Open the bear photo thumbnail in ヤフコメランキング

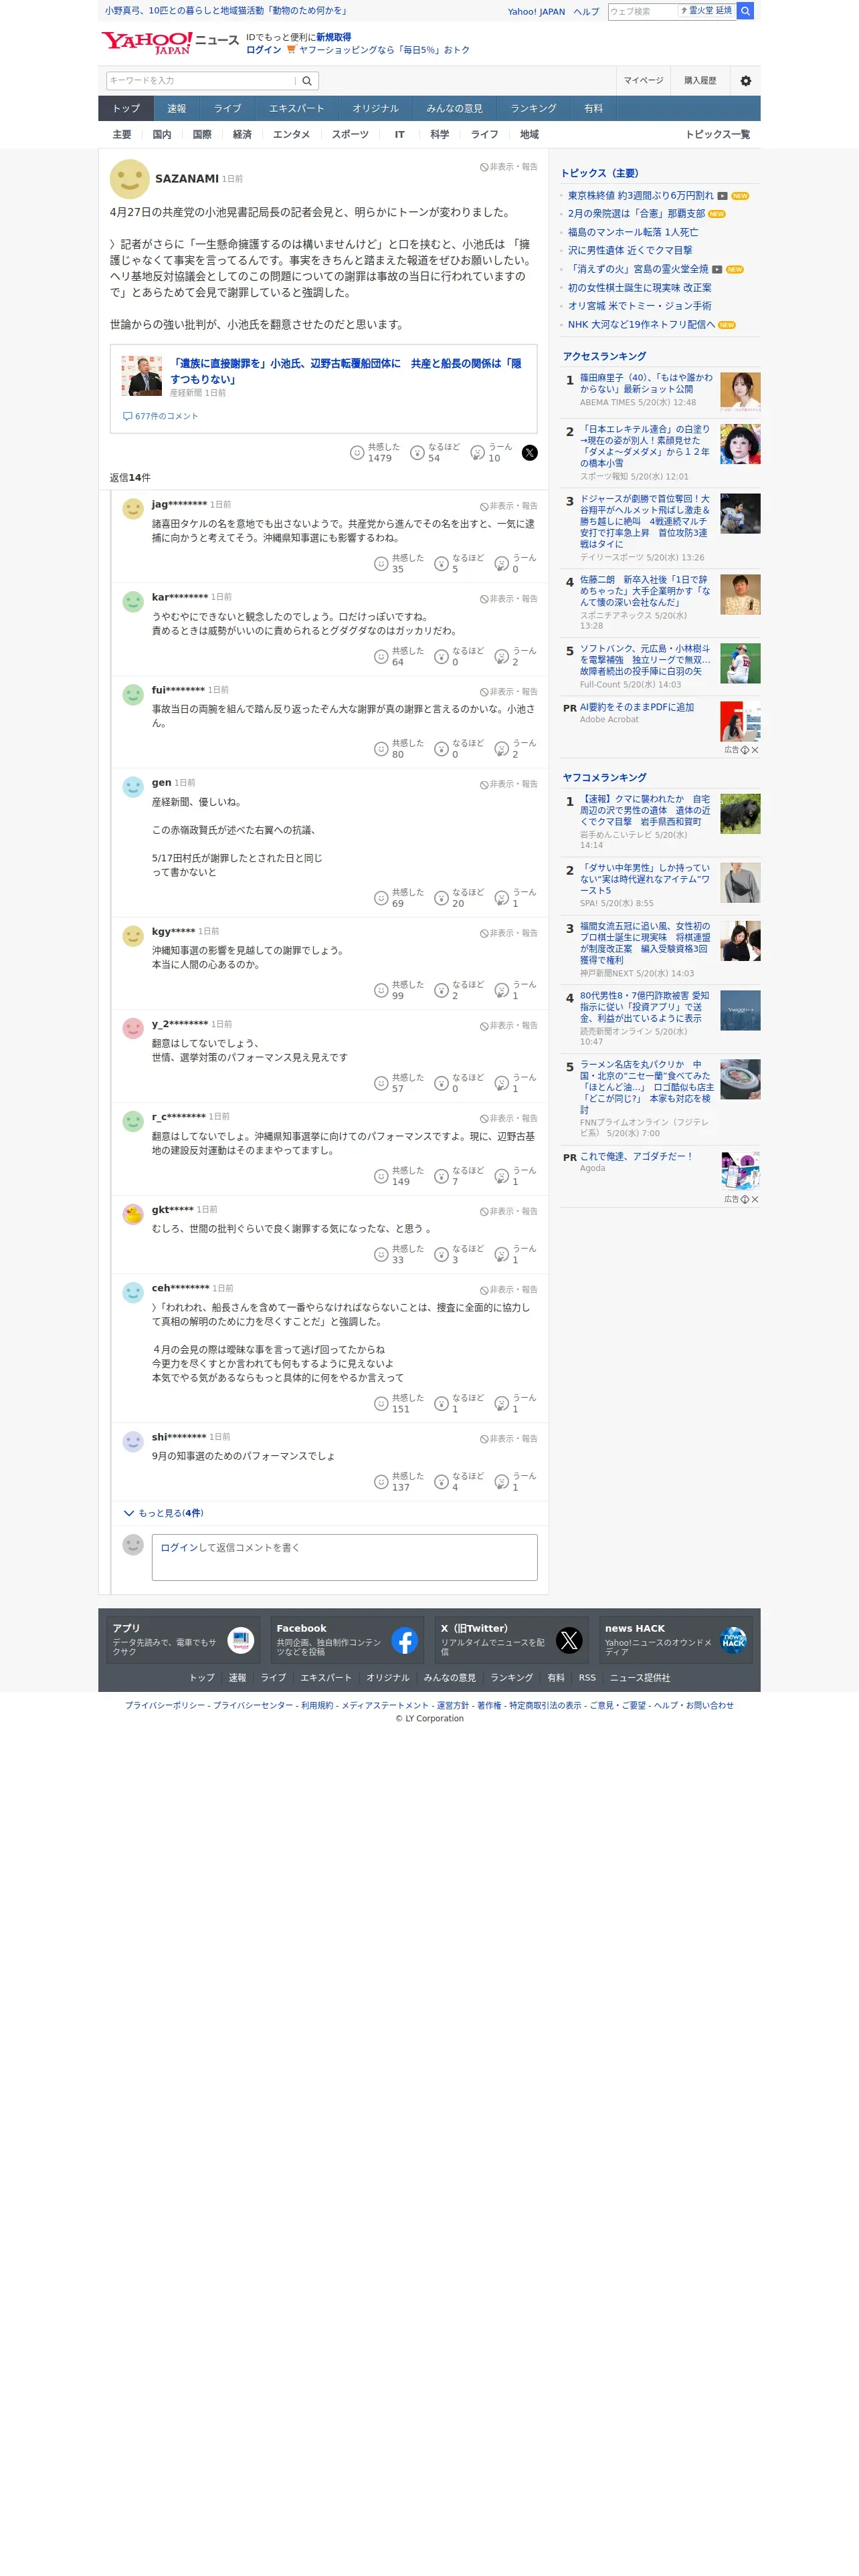740,814
